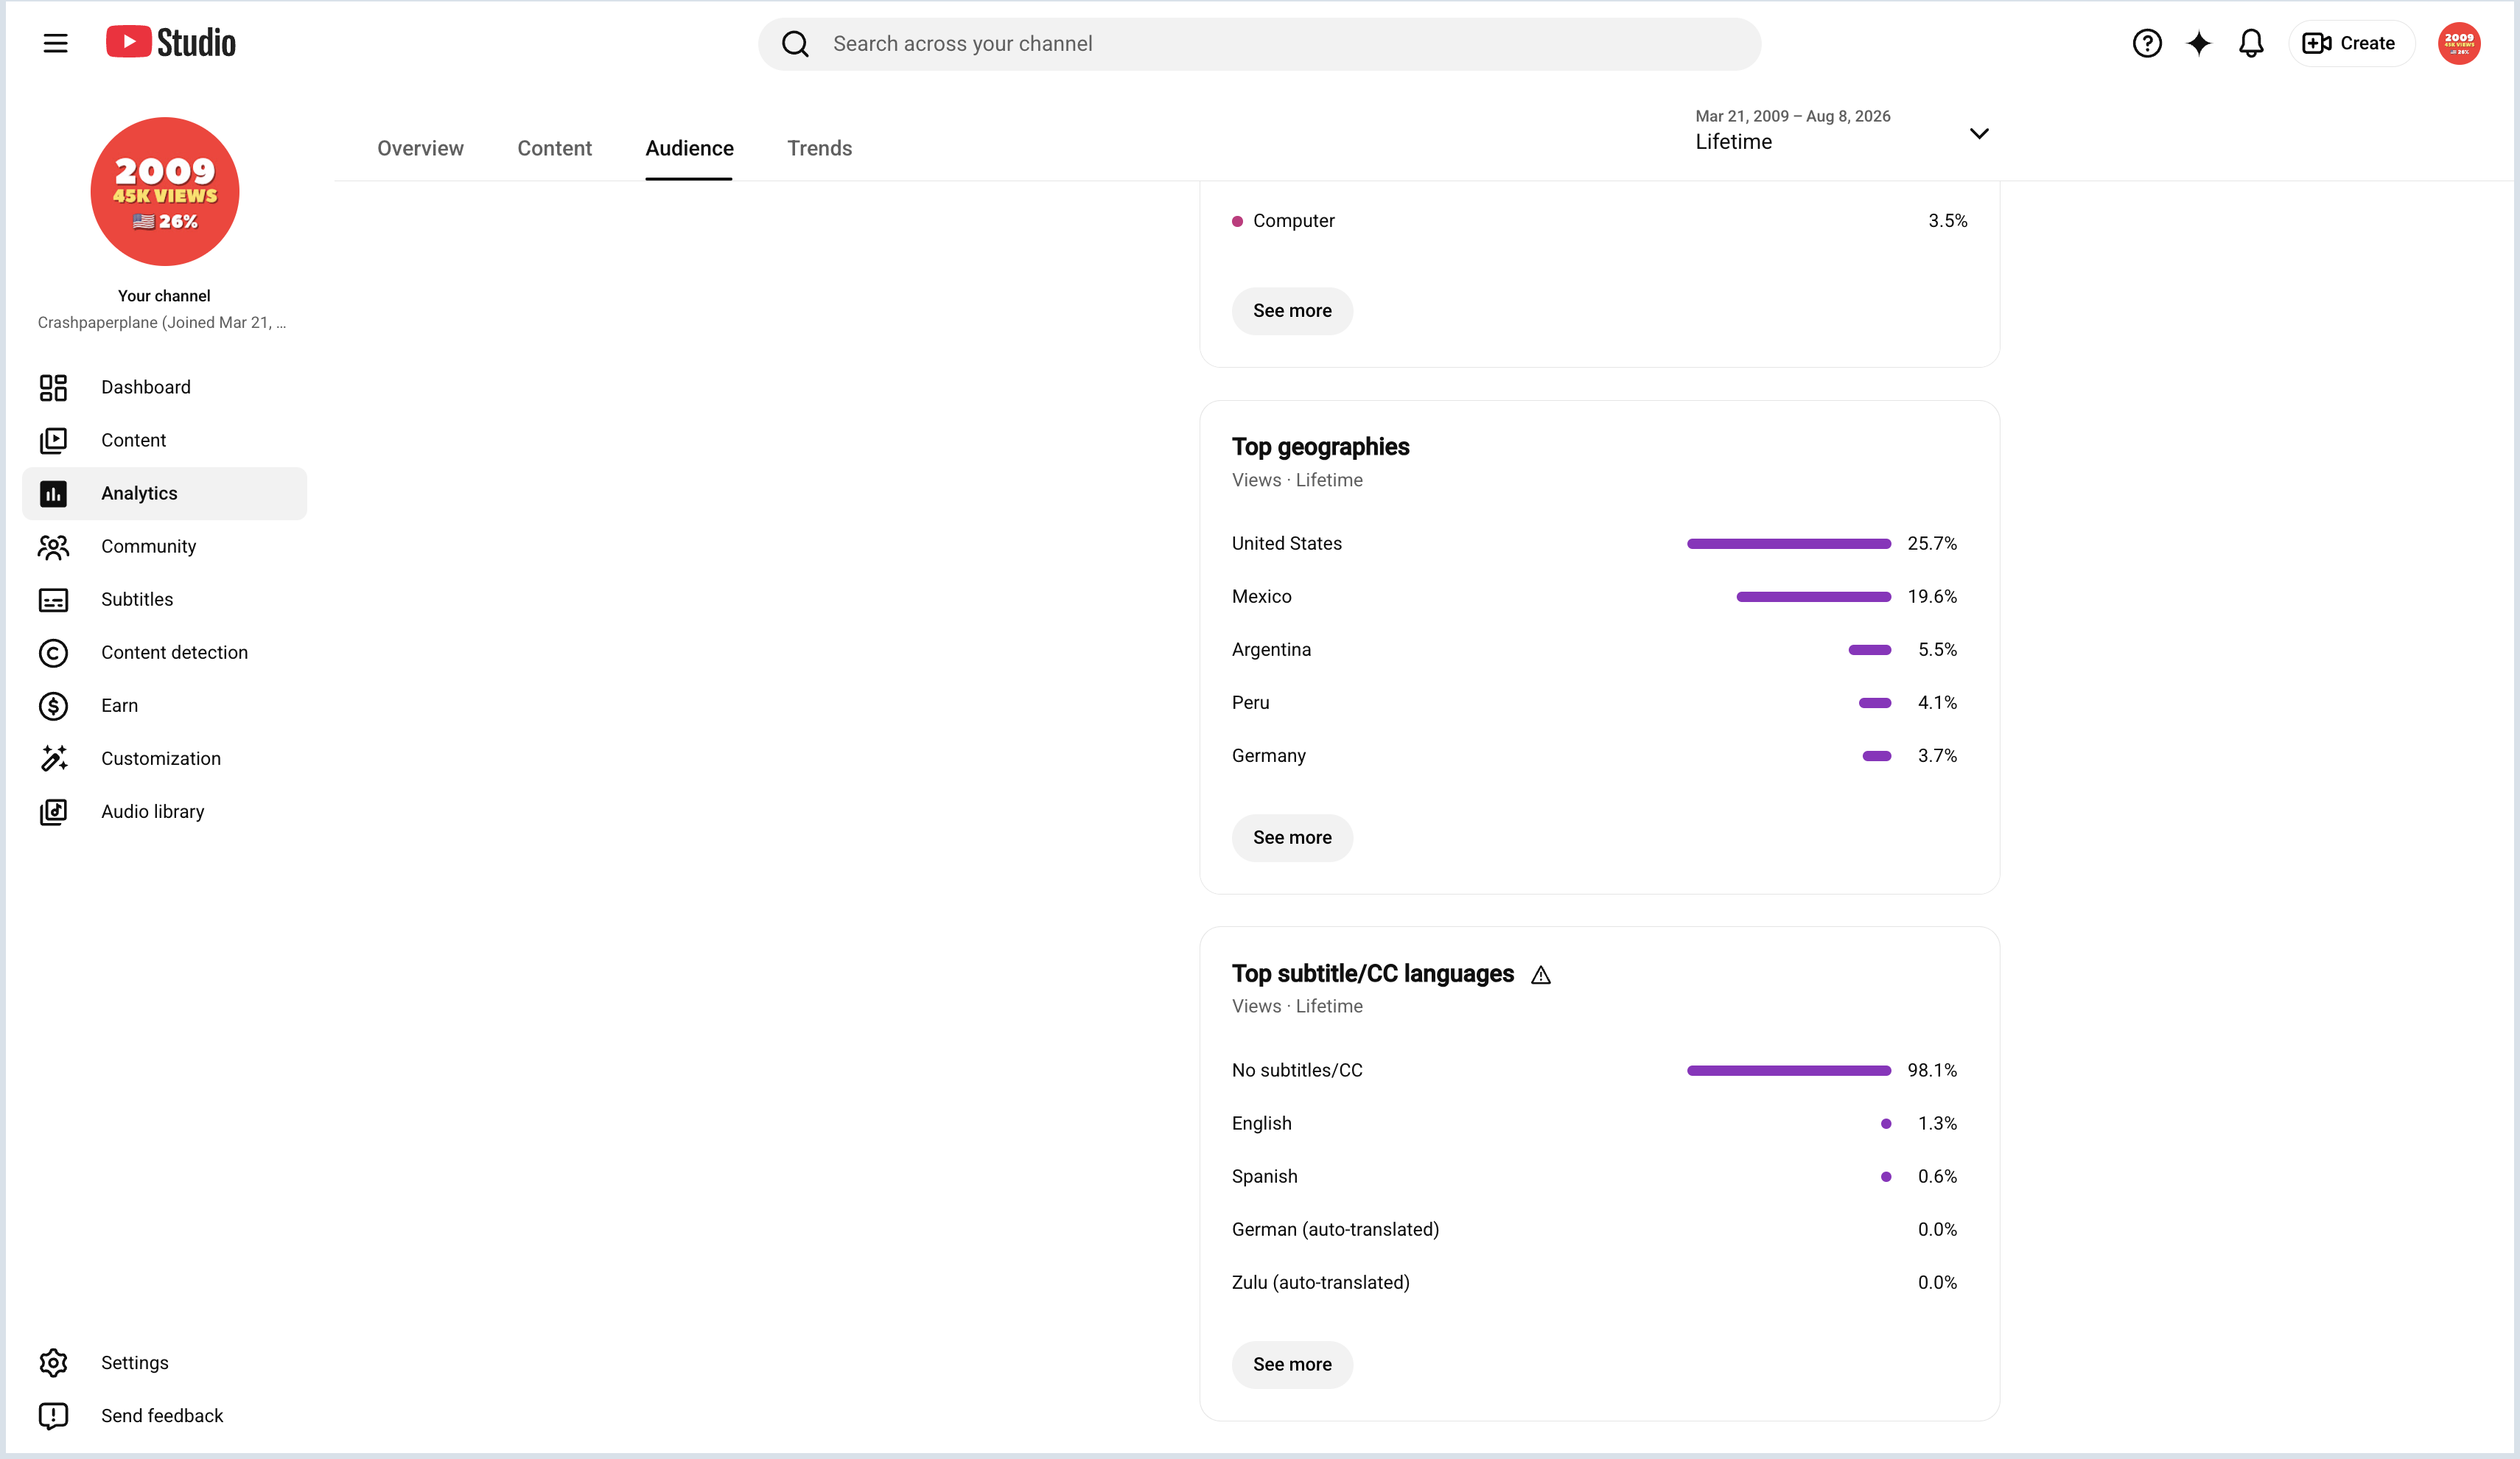Switch to the Overview tab
Screen dimensions: 2520x1459
(x=420, y=148)
